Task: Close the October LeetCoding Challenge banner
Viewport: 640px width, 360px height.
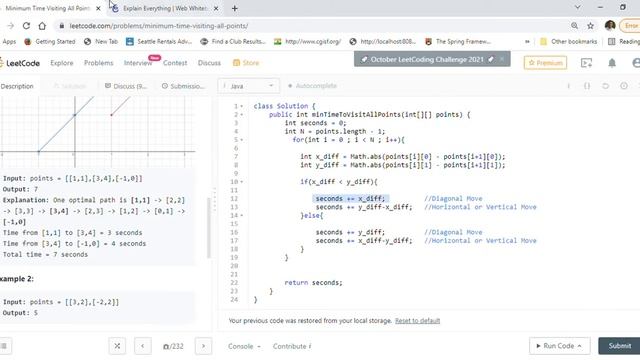Action: (502, 59)
